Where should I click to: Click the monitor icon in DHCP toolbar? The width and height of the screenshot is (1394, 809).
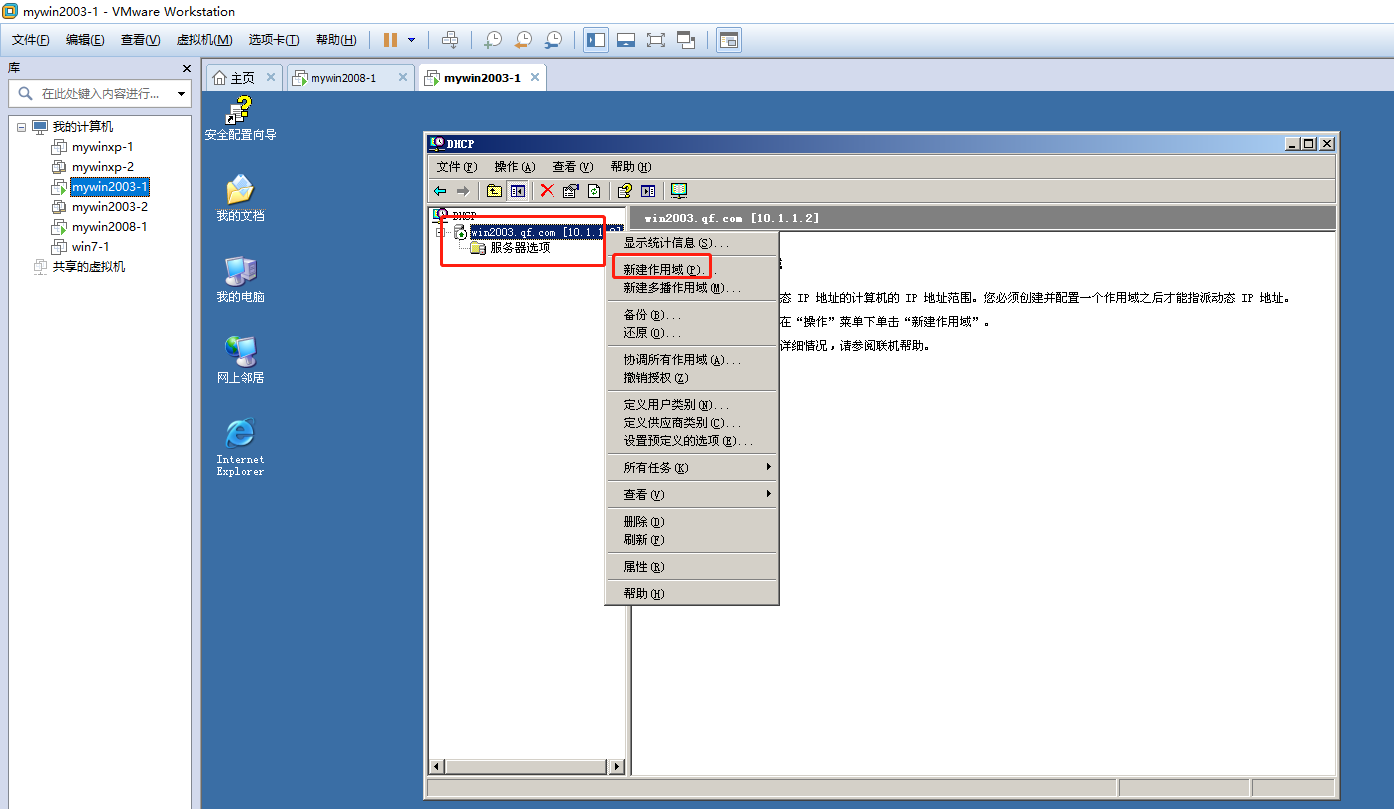tap(679, 191)
